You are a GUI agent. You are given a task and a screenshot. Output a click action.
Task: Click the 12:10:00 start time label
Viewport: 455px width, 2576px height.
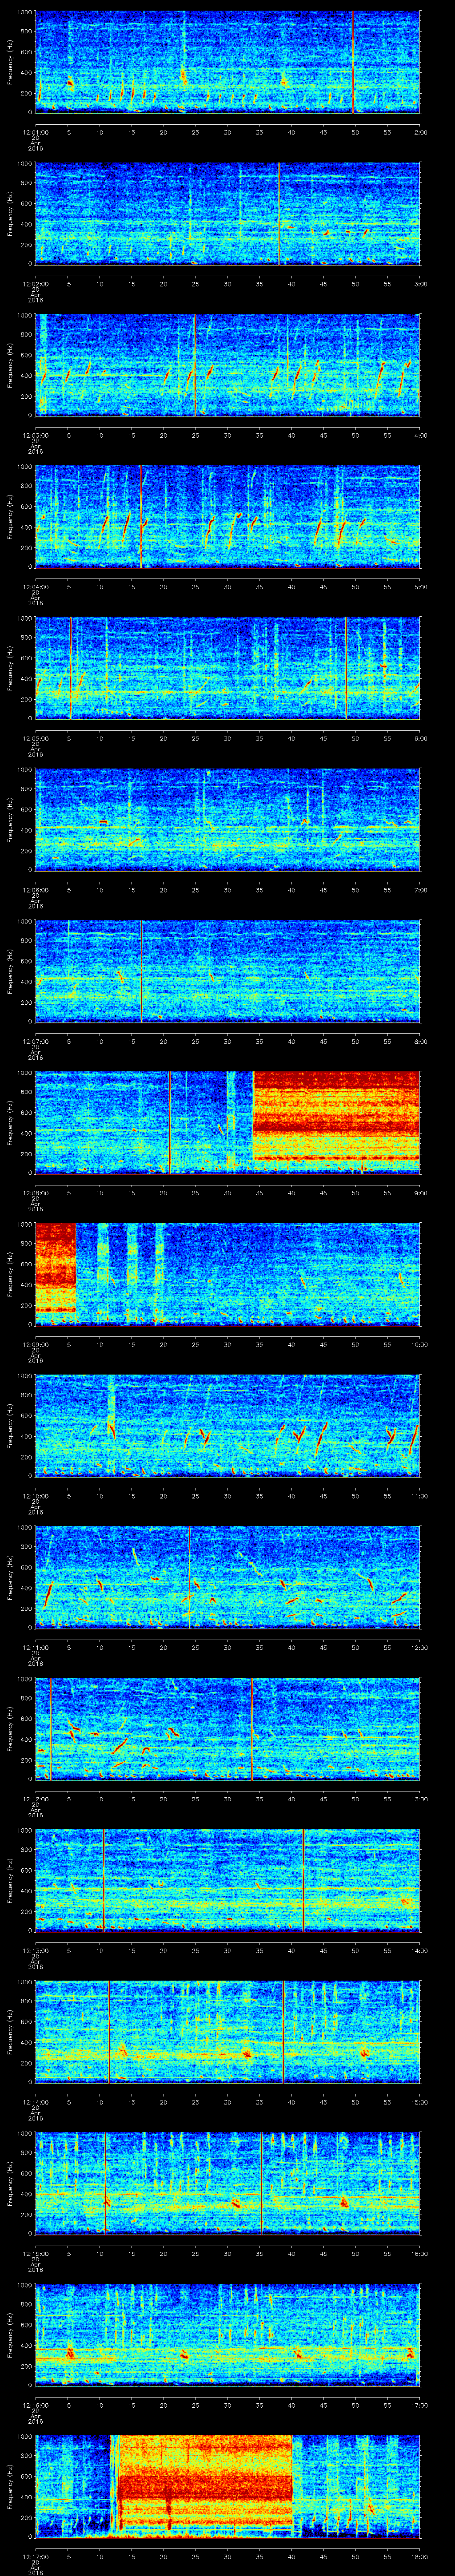click(x=35, y=1495)
